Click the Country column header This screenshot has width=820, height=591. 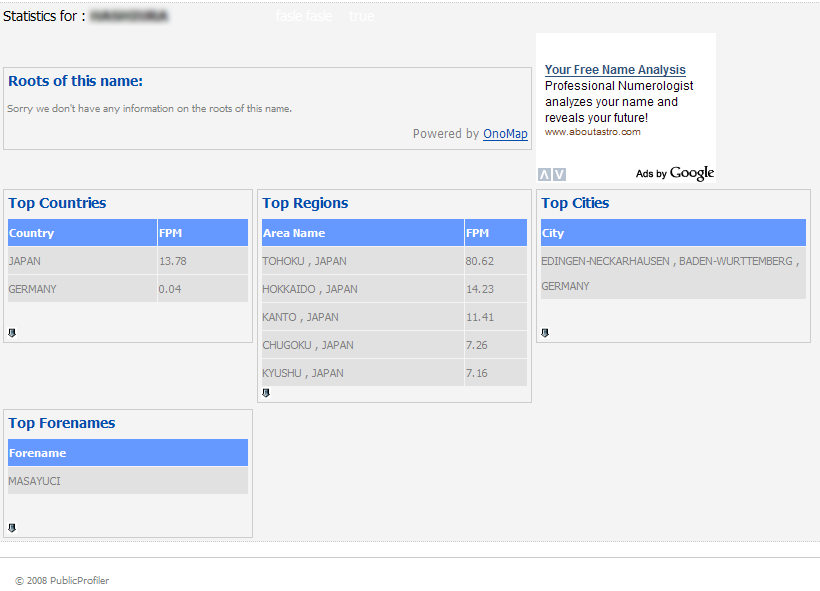pos(32,233)
